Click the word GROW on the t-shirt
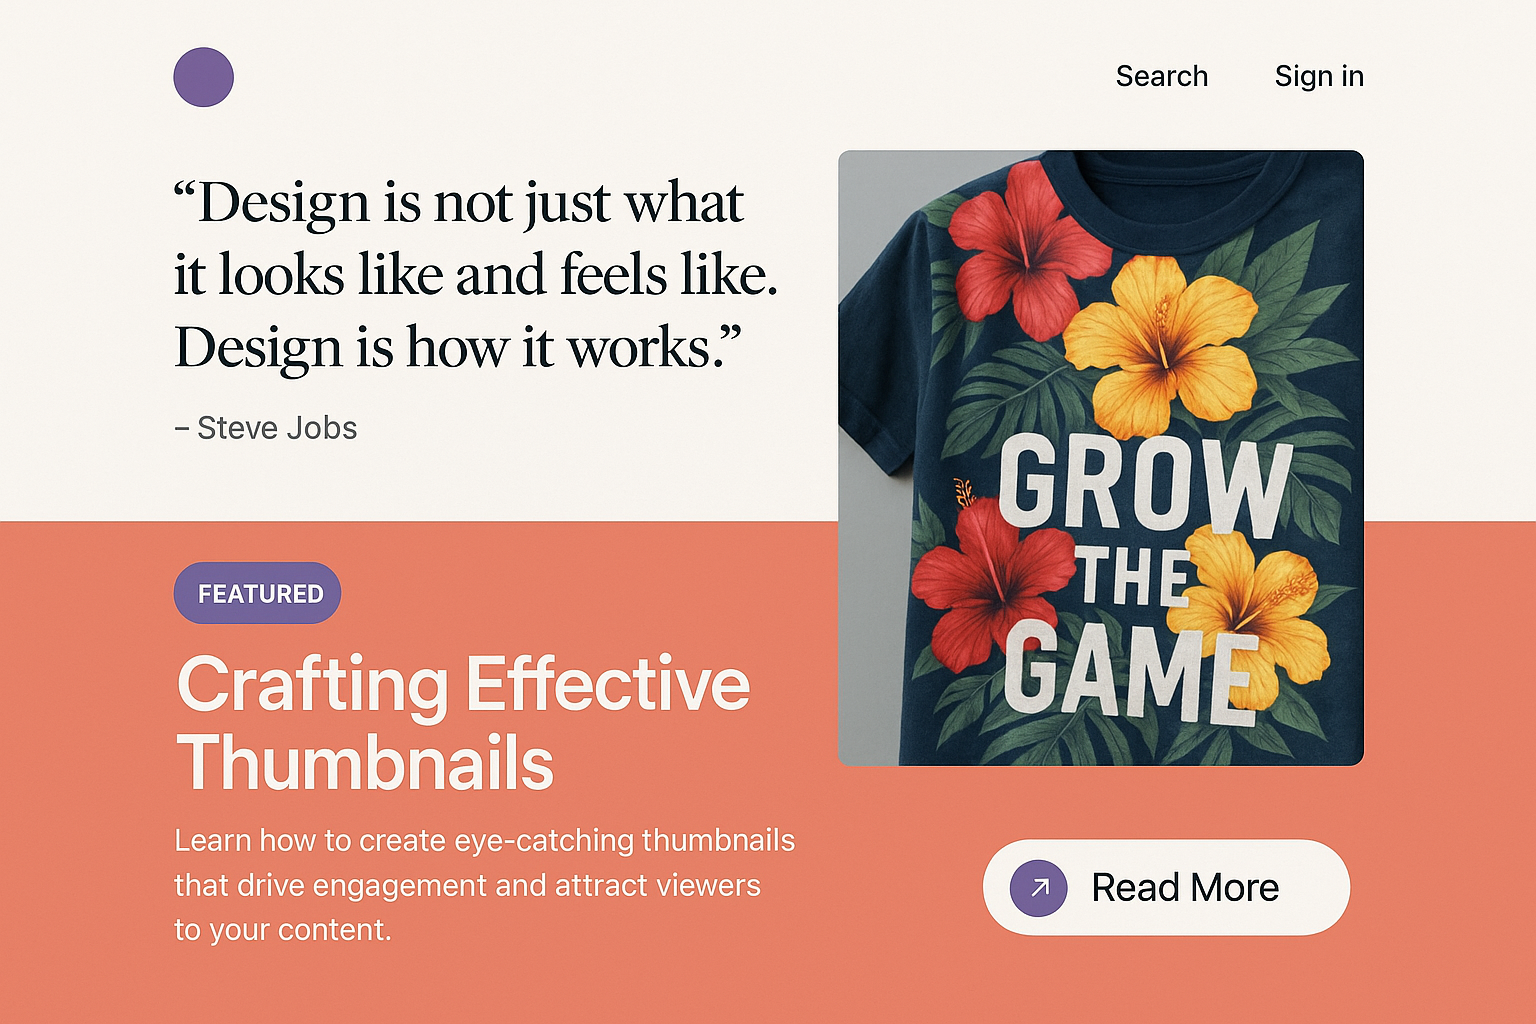 1145,485
